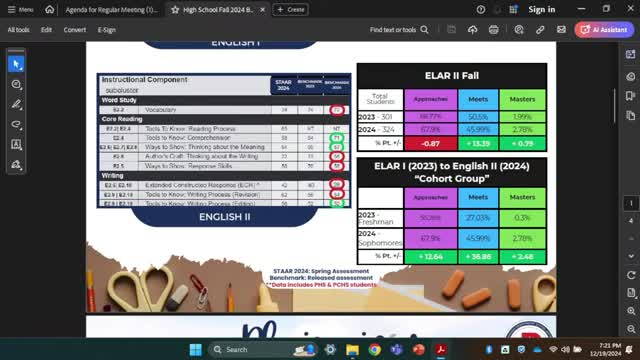The width and height of the screenshot is (640, 360).
Task: Zoom in using magnifier plus icon
Action: (631, 311)
